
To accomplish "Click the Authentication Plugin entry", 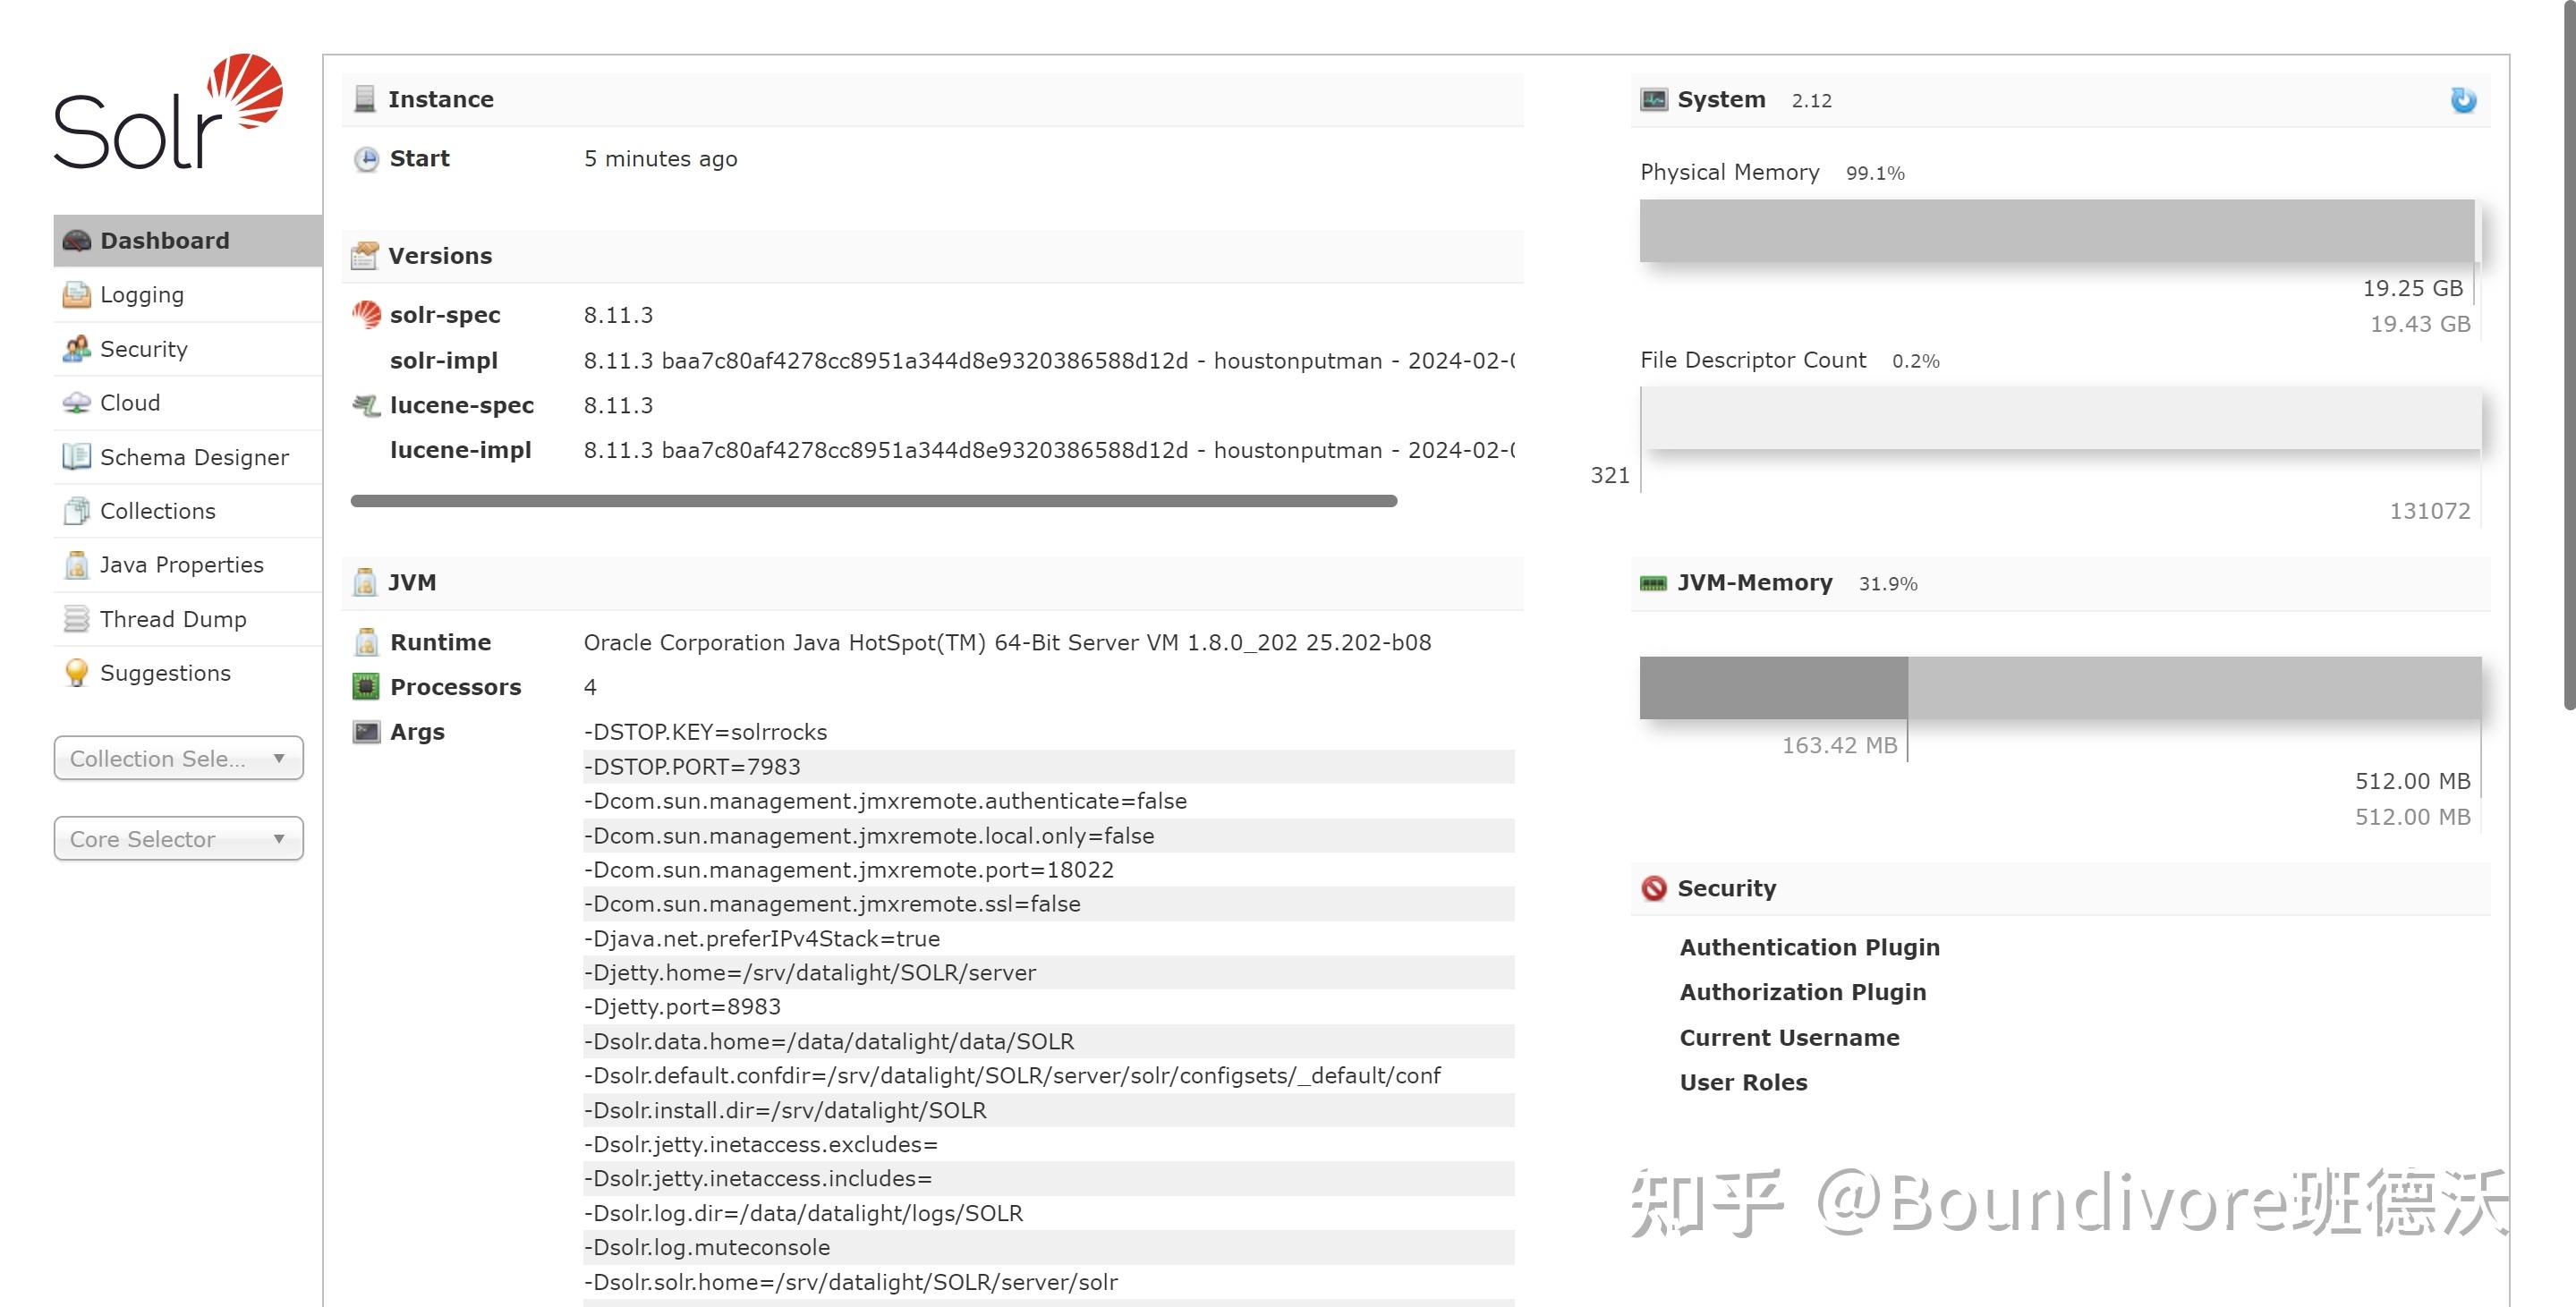I will coord(1809,946).
